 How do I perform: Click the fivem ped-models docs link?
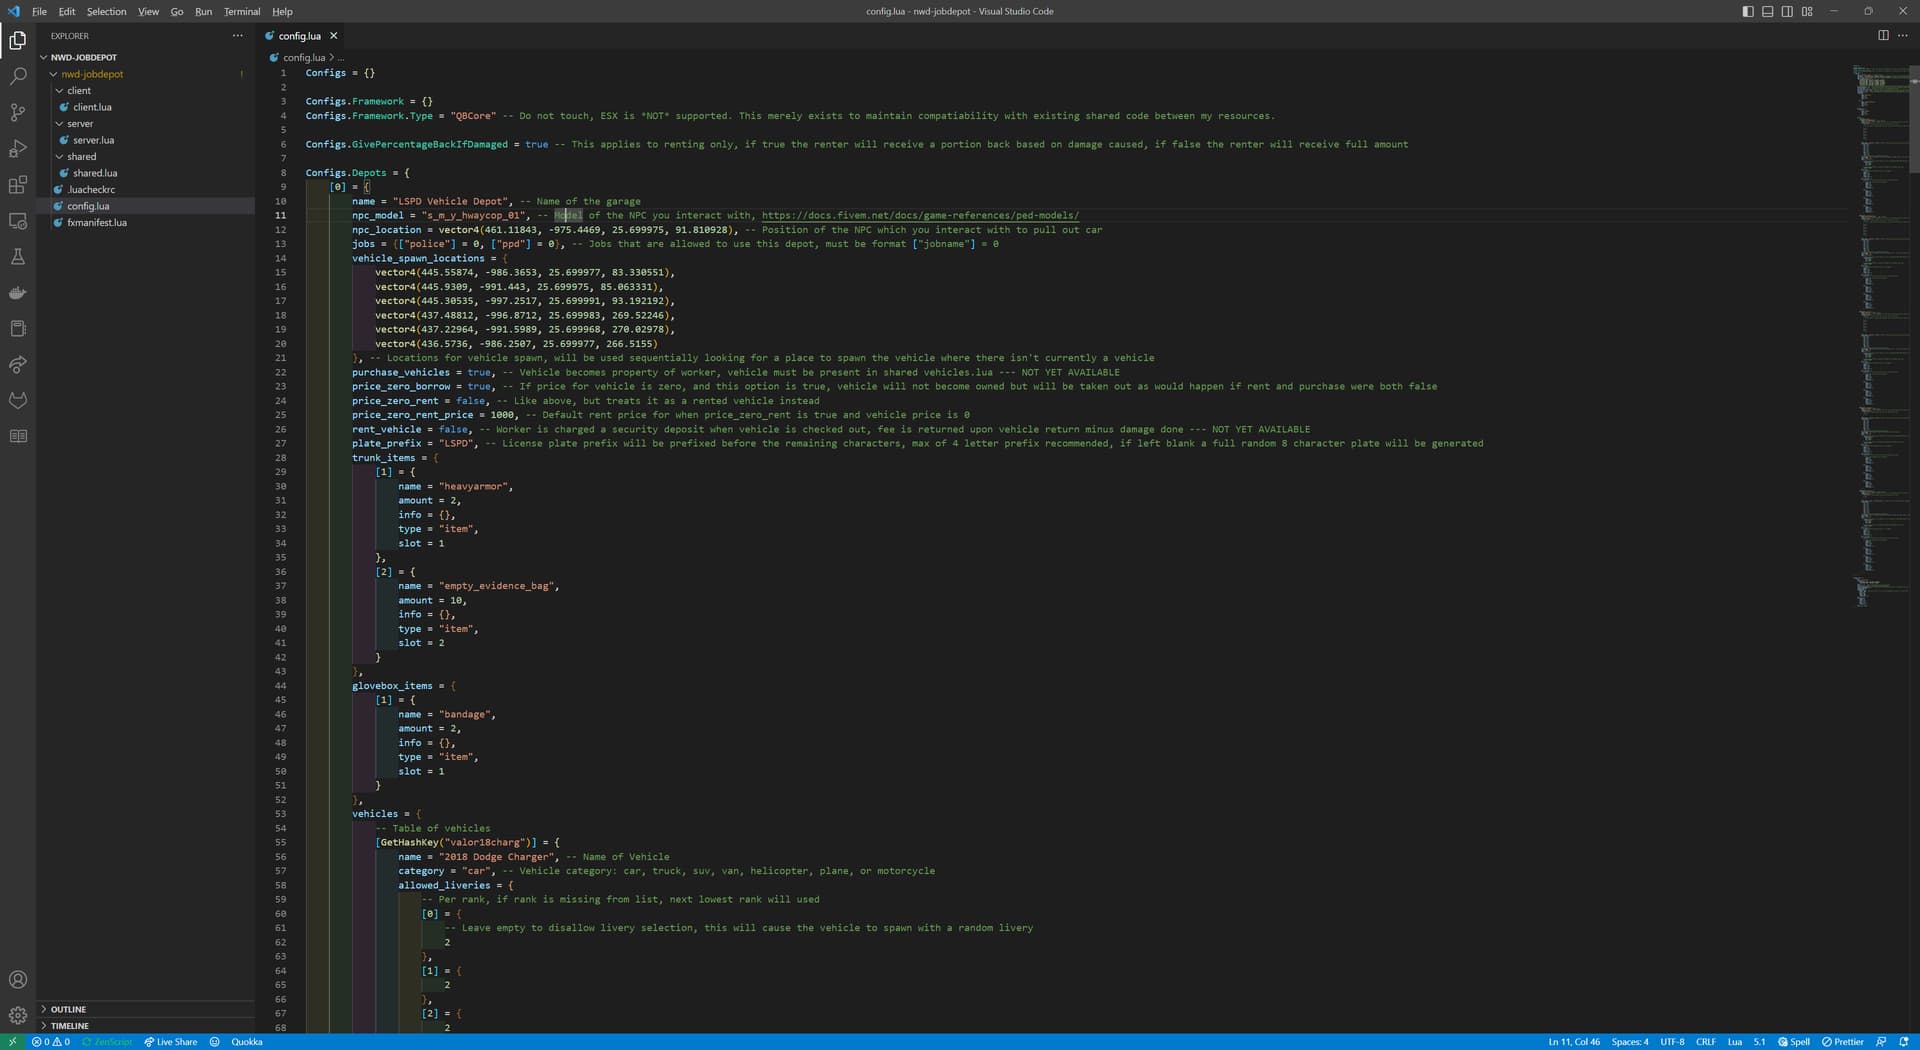coord(920,215)
